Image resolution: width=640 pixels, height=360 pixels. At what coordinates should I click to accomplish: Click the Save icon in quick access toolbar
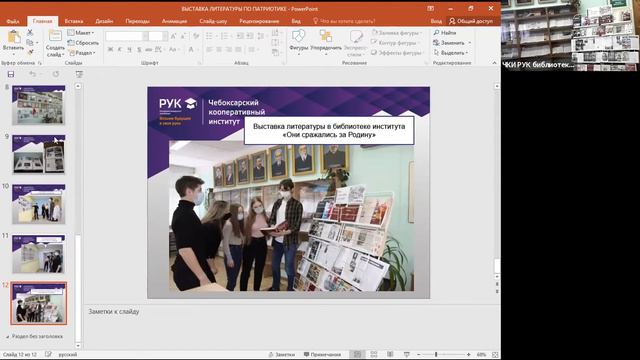tap(11, 74)
